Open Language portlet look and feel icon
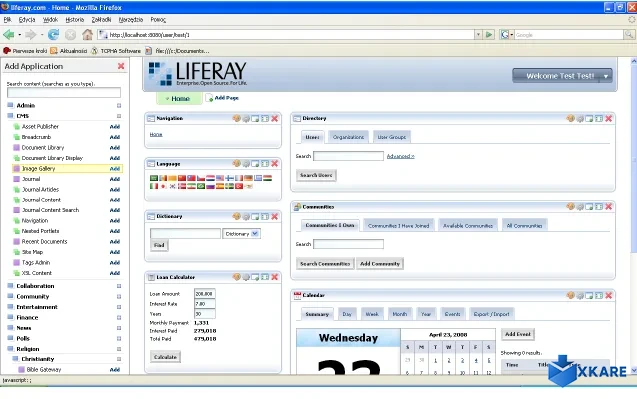The height and width of the screenshot is (399, 637). coord(236,164)
